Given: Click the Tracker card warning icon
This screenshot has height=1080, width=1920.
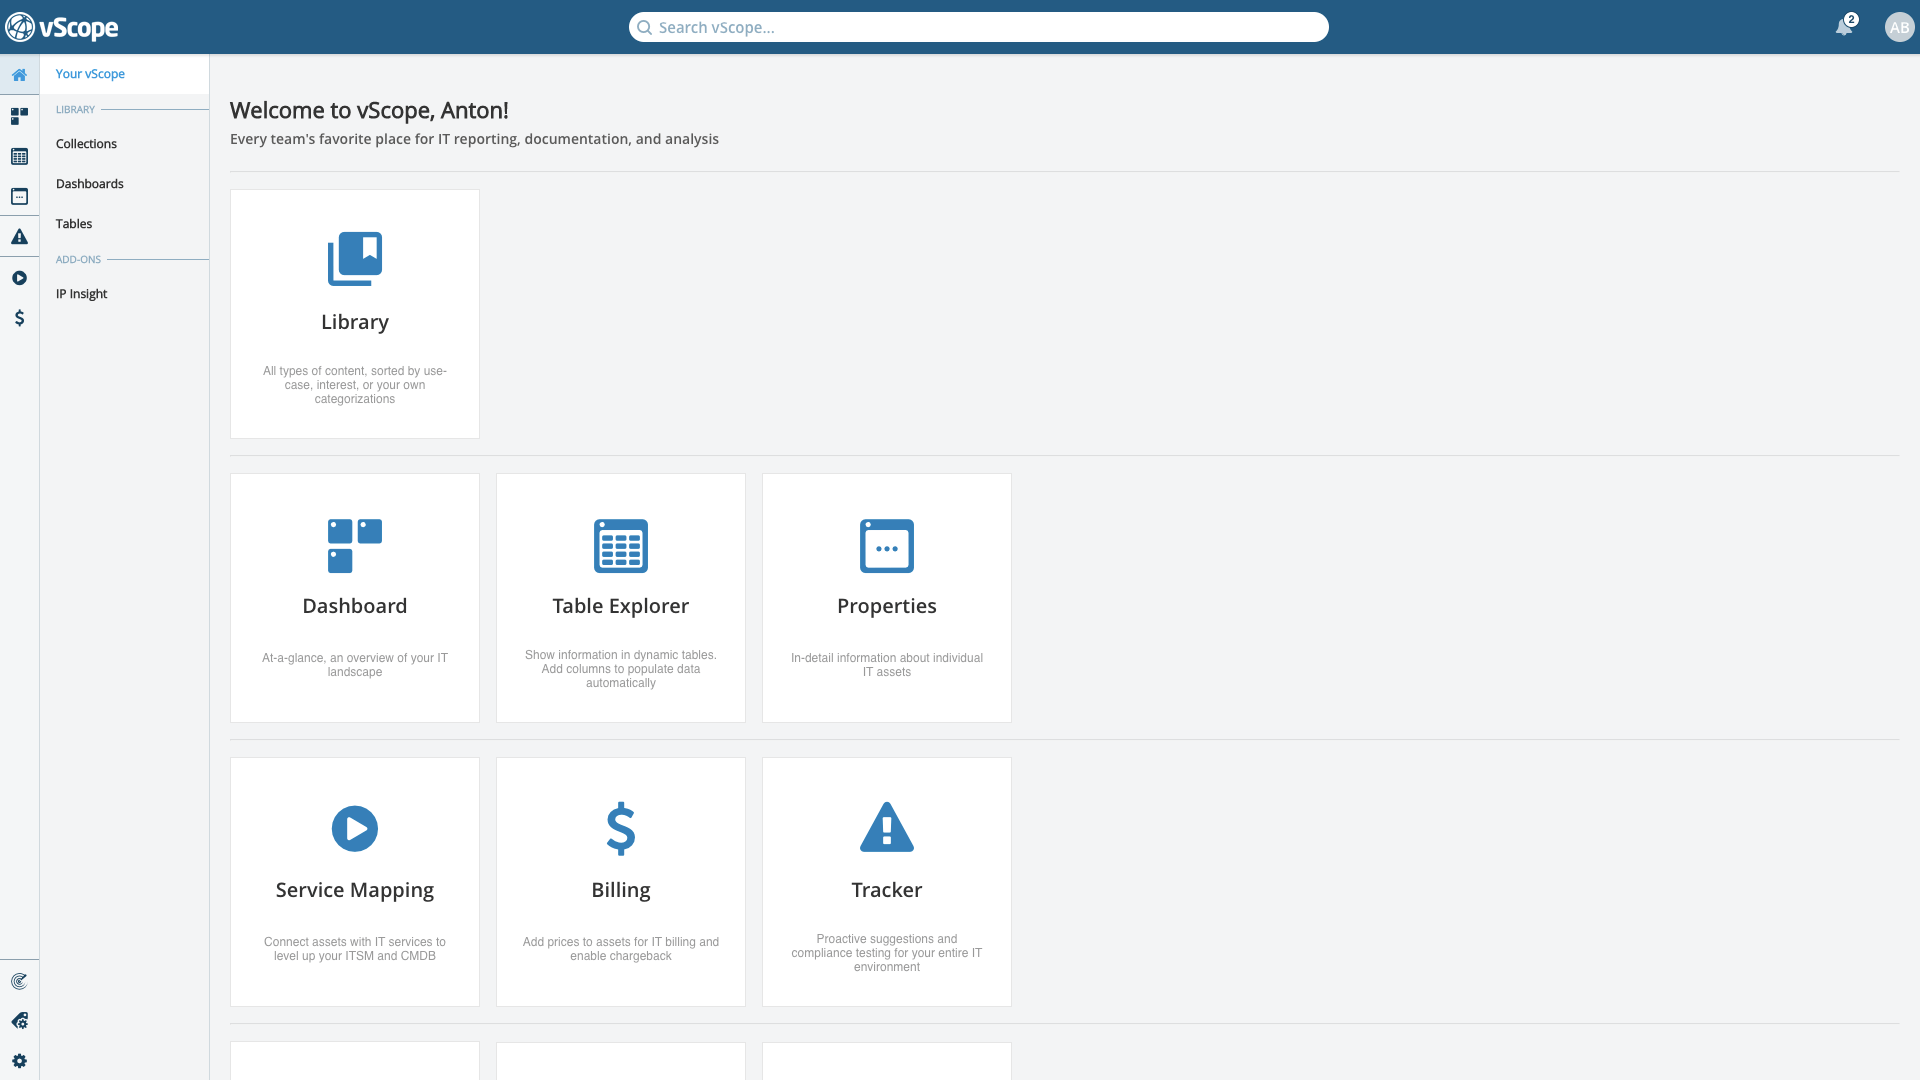Looking at the screenshot, I should click(x=887, y=827).
